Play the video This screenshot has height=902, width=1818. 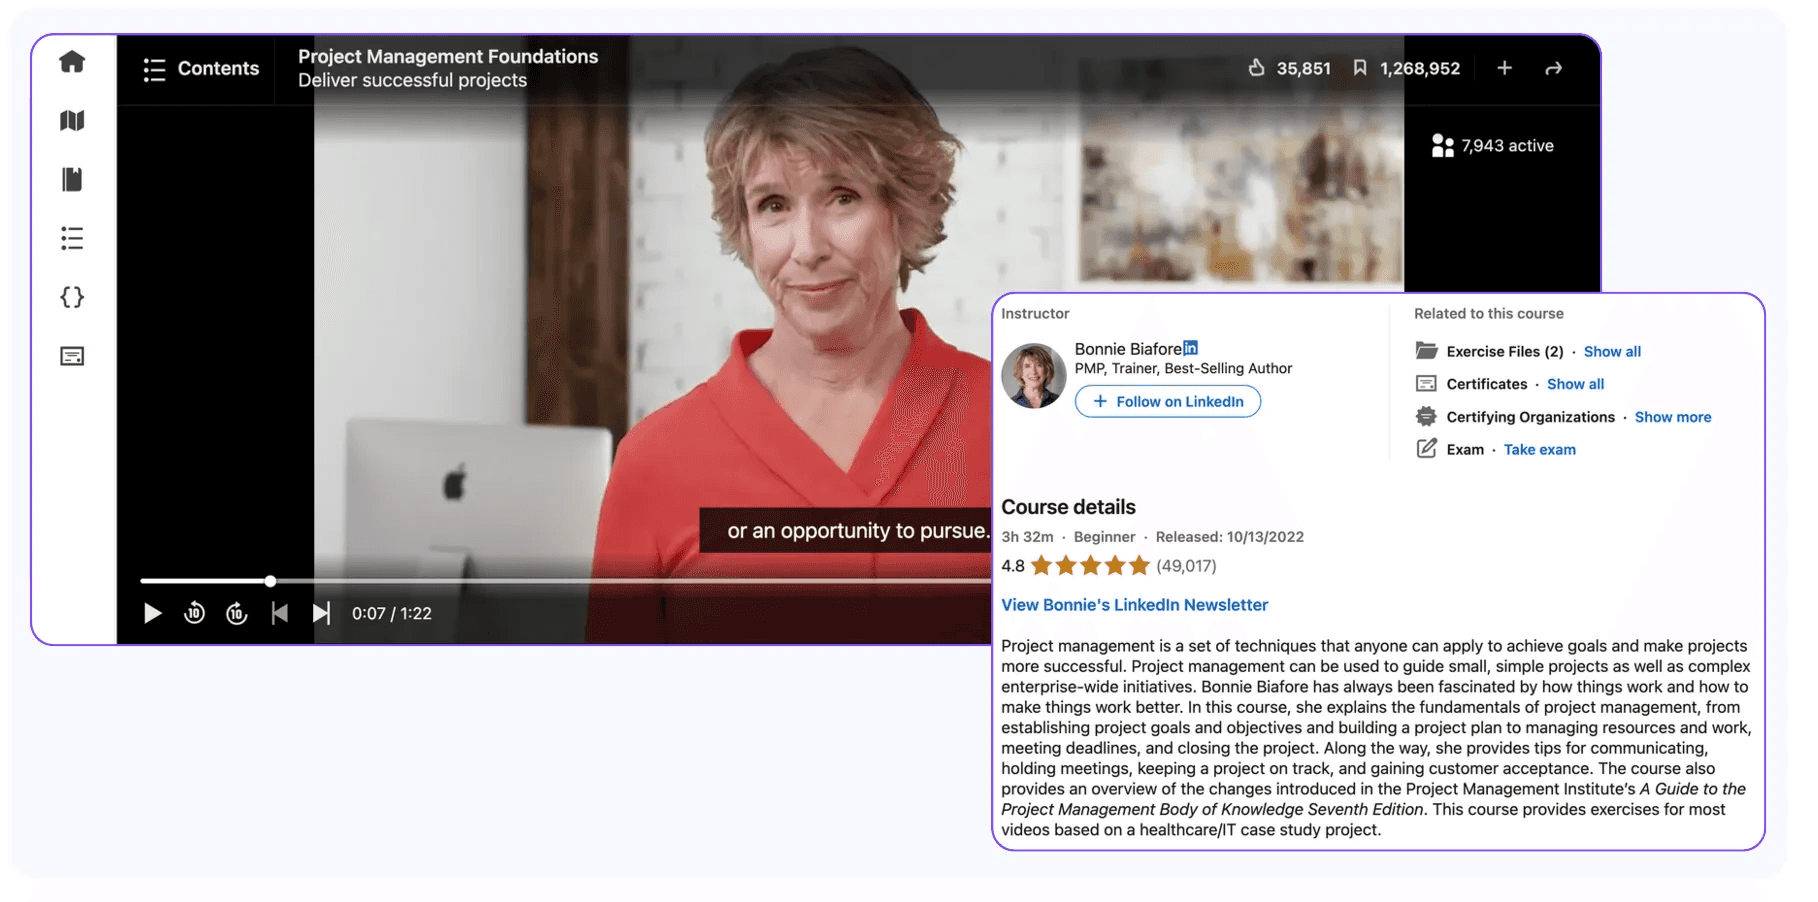tap(152, 613)
